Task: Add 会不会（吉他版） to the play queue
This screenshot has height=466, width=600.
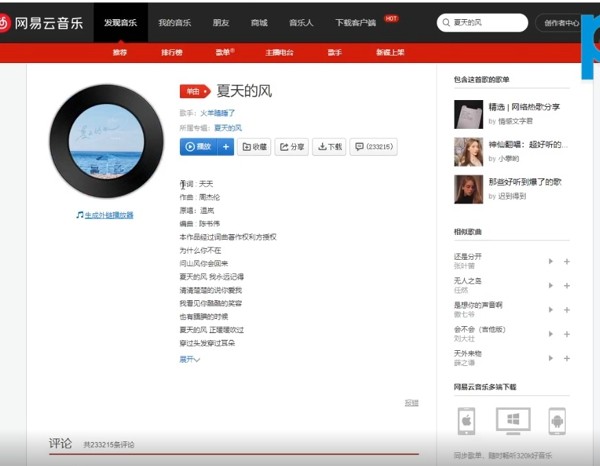Action: (567, 334)
